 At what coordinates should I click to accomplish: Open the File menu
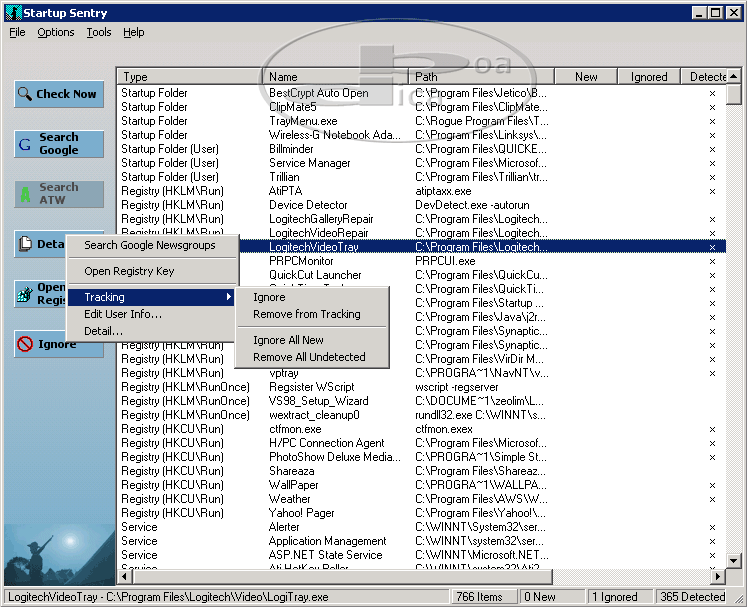point(17,32)
